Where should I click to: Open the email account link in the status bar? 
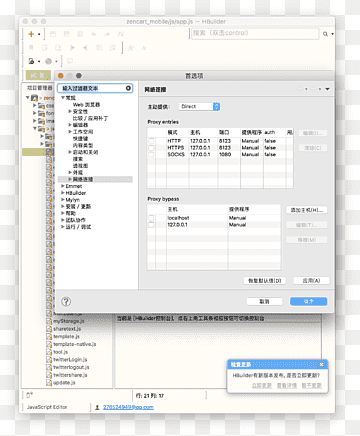pyautogui.click(x=128, y=407)
